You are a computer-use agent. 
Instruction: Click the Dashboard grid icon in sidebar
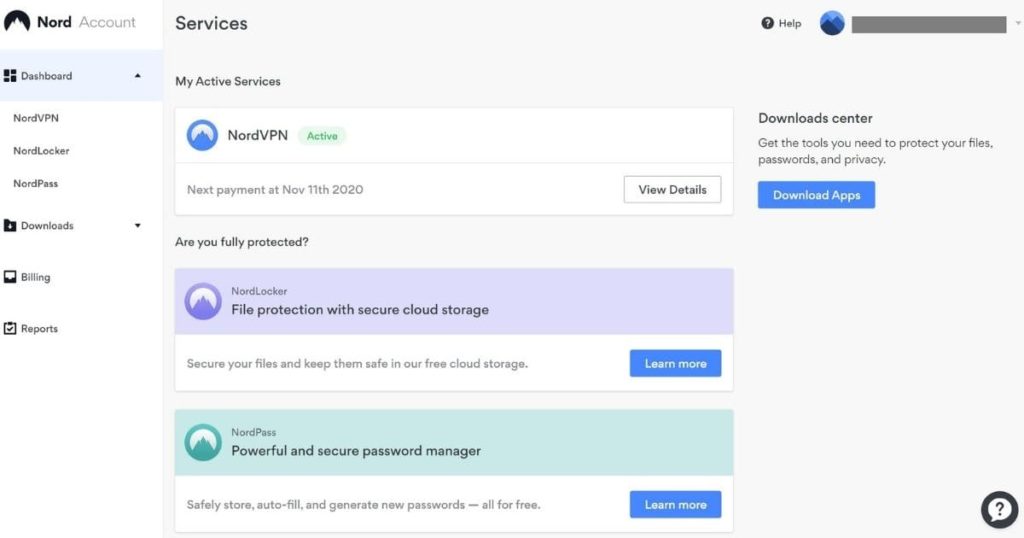pyautogui.click(x=10, y=76)
